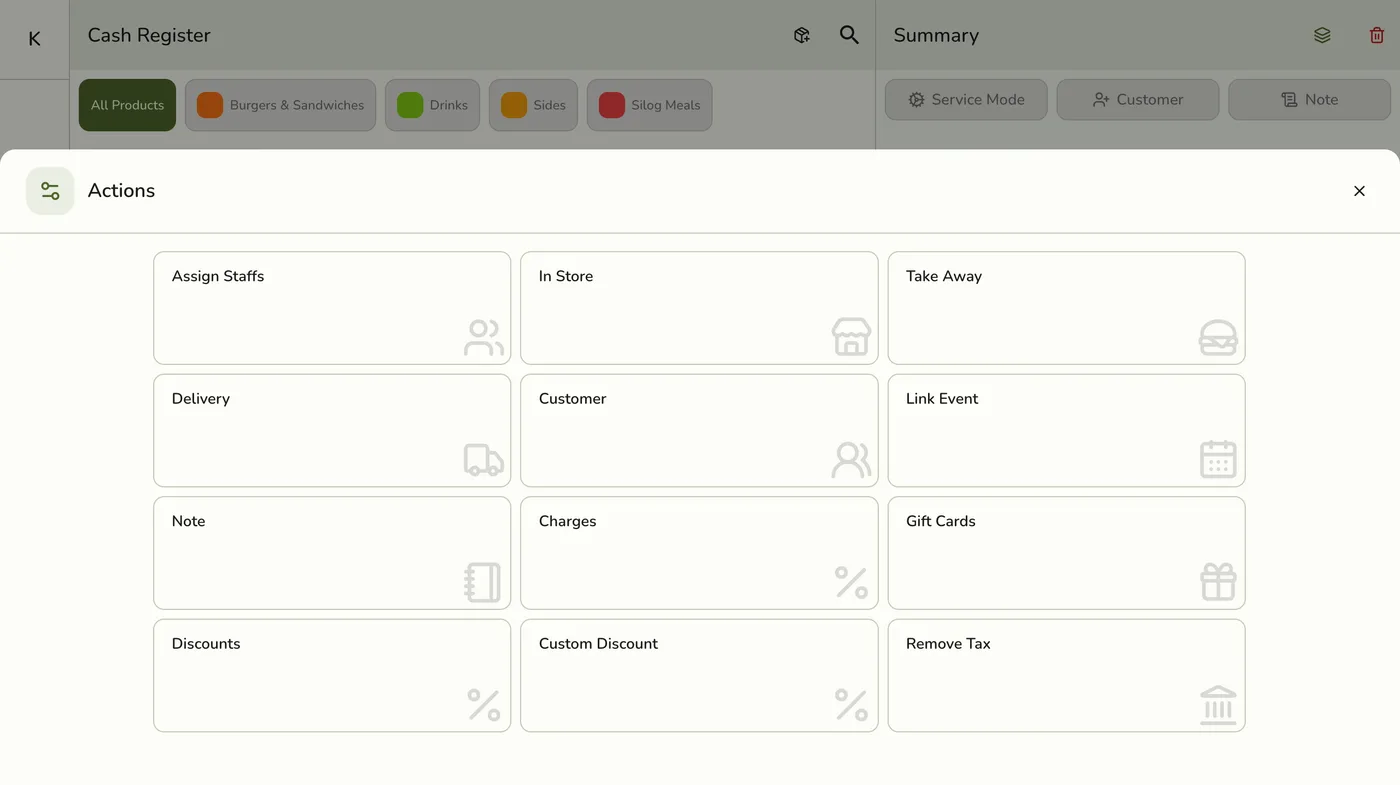Select the Delivery action card
1400x785 pixels.
(x=332, y=431)
